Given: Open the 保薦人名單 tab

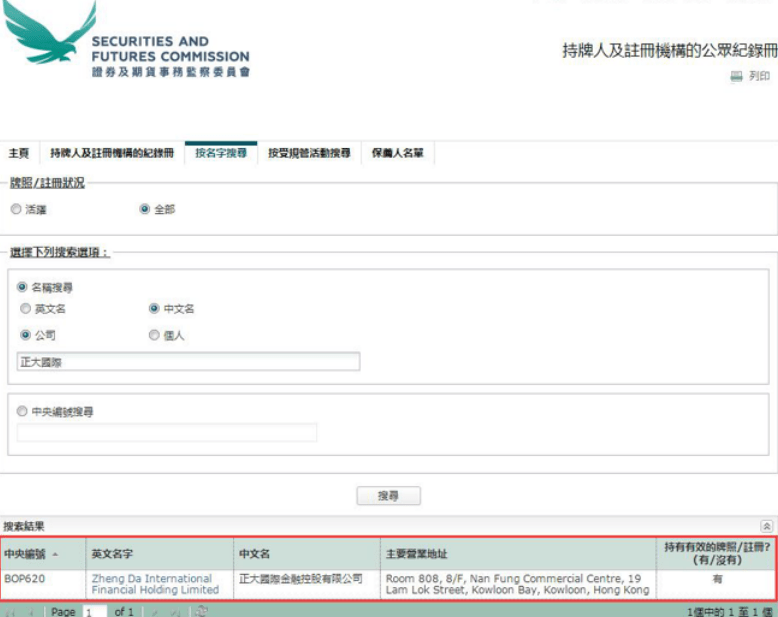Looking at the screenshot, I should [x=398, y=153].
